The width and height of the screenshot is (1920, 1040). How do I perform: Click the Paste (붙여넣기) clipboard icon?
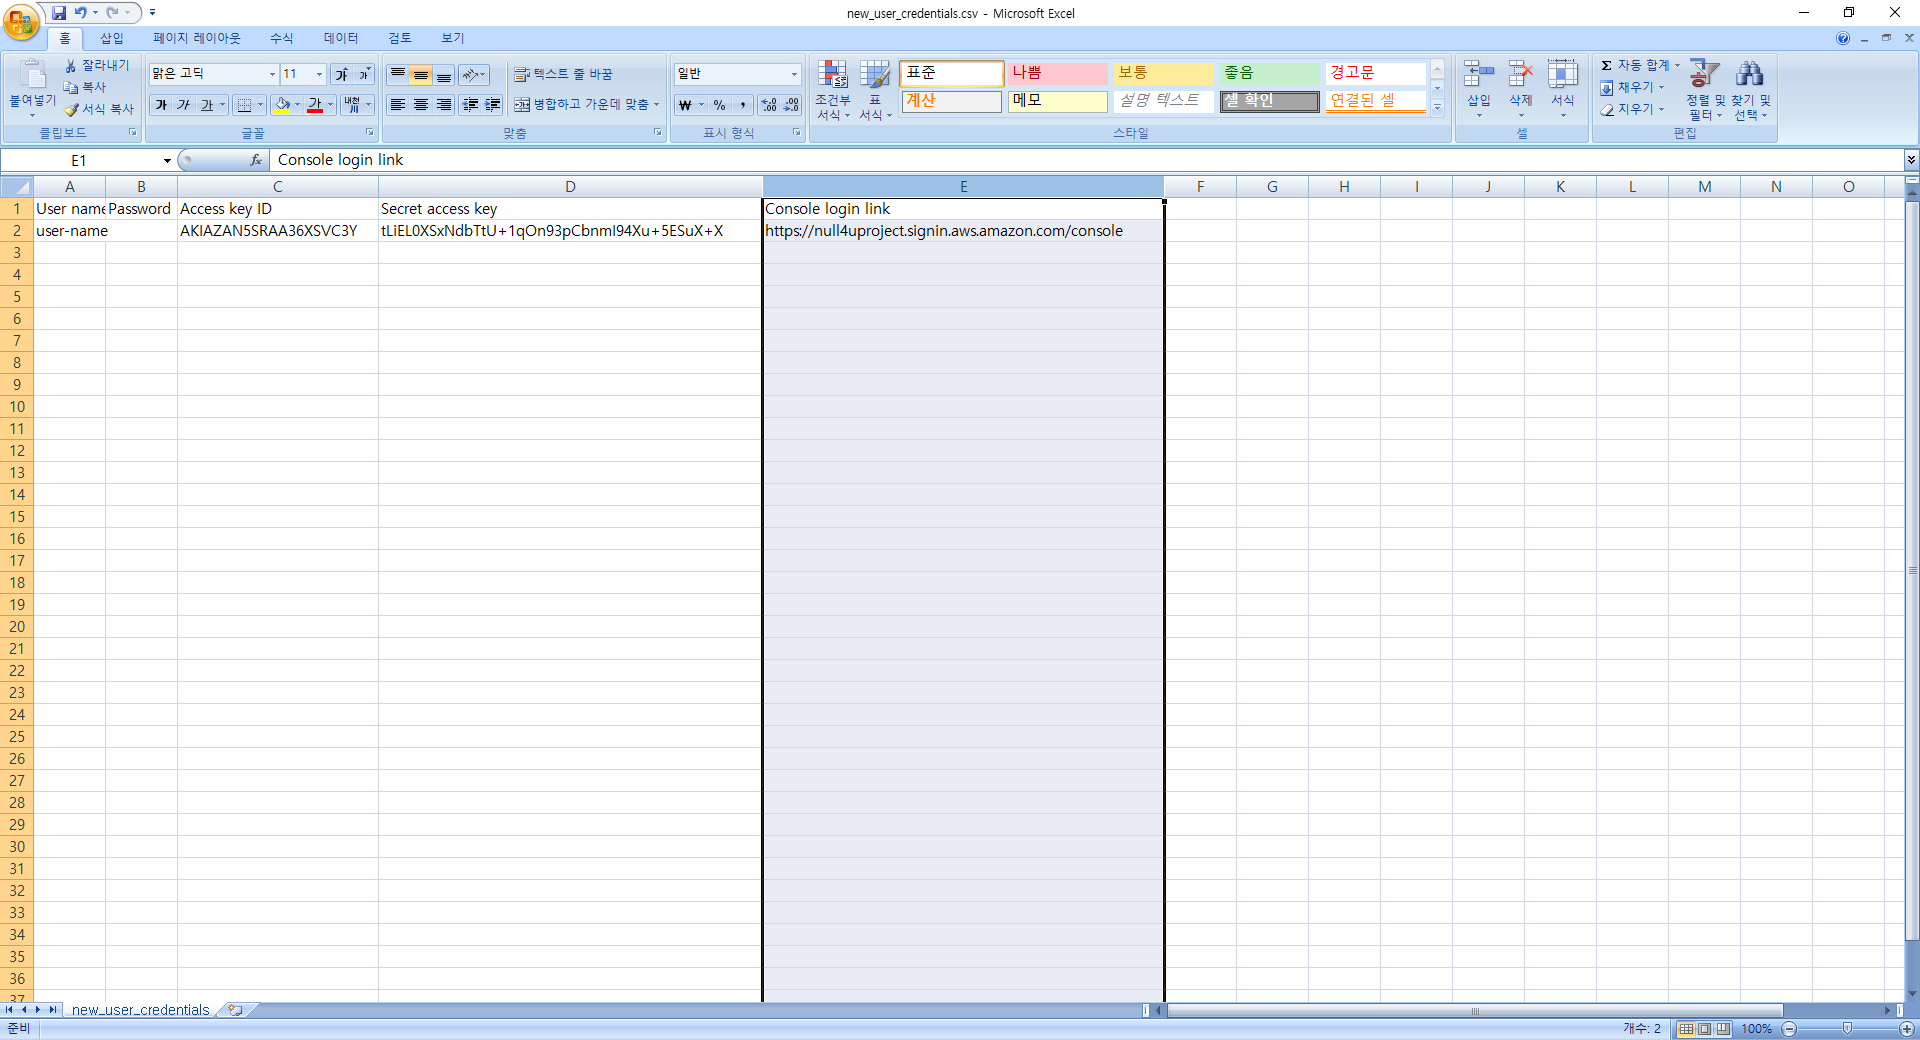pos(32,75)
